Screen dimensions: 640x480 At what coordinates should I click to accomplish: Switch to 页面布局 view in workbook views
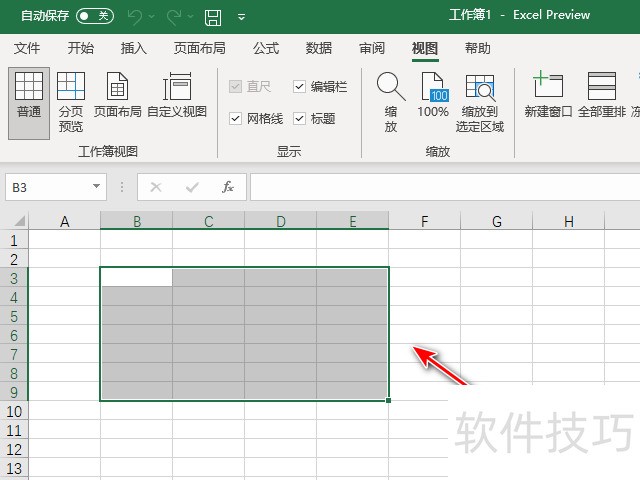click(x=118, y=95)
